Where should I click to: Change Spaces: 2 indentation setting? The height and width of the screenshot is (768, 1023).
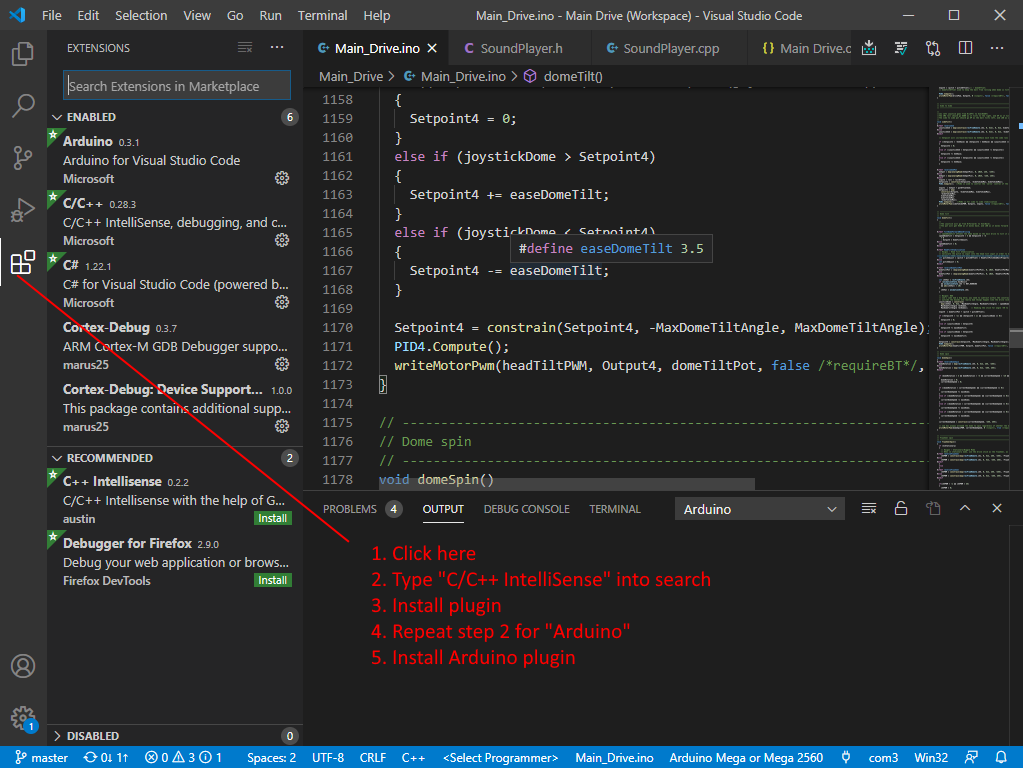[x=271, y=758]
